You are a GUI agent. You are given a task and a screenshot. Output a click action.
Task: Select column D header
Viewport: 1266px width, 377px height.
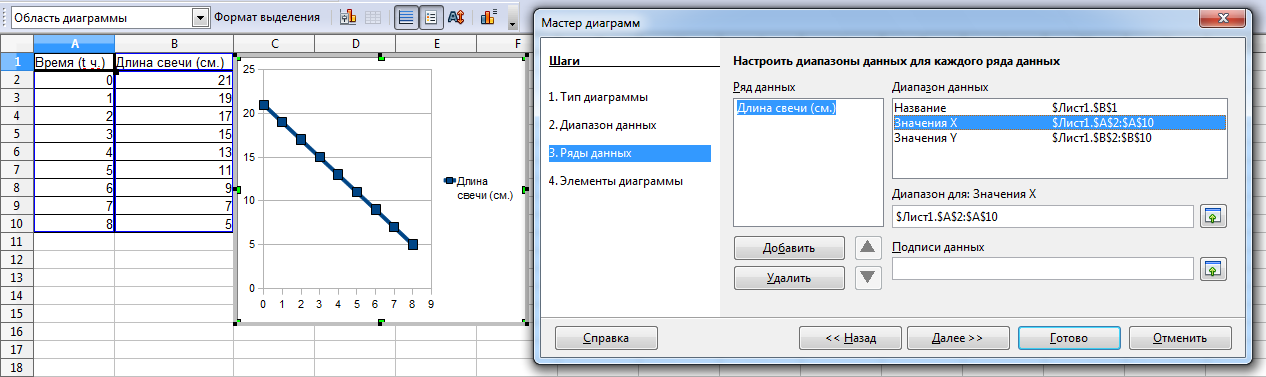coord(355,45)
